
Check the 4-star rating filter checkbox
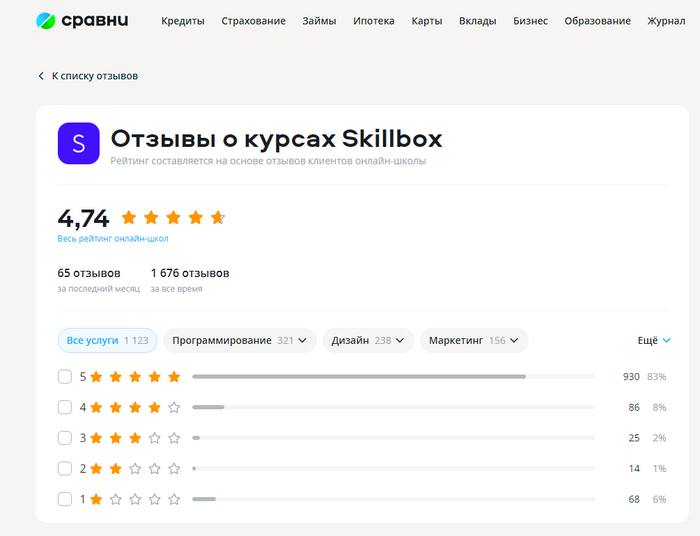coord(65,407)
